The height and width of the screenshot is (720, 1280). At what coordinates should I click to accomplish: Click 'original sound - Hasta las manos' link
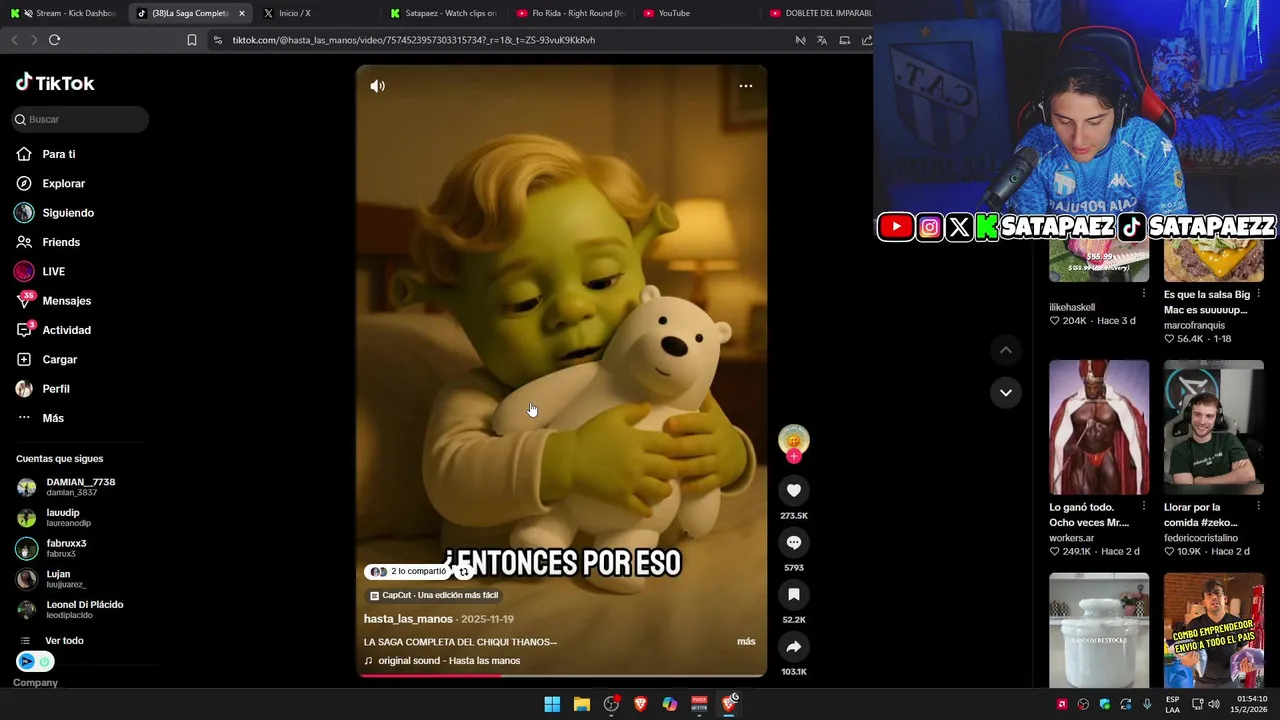(x=442, y=661)
